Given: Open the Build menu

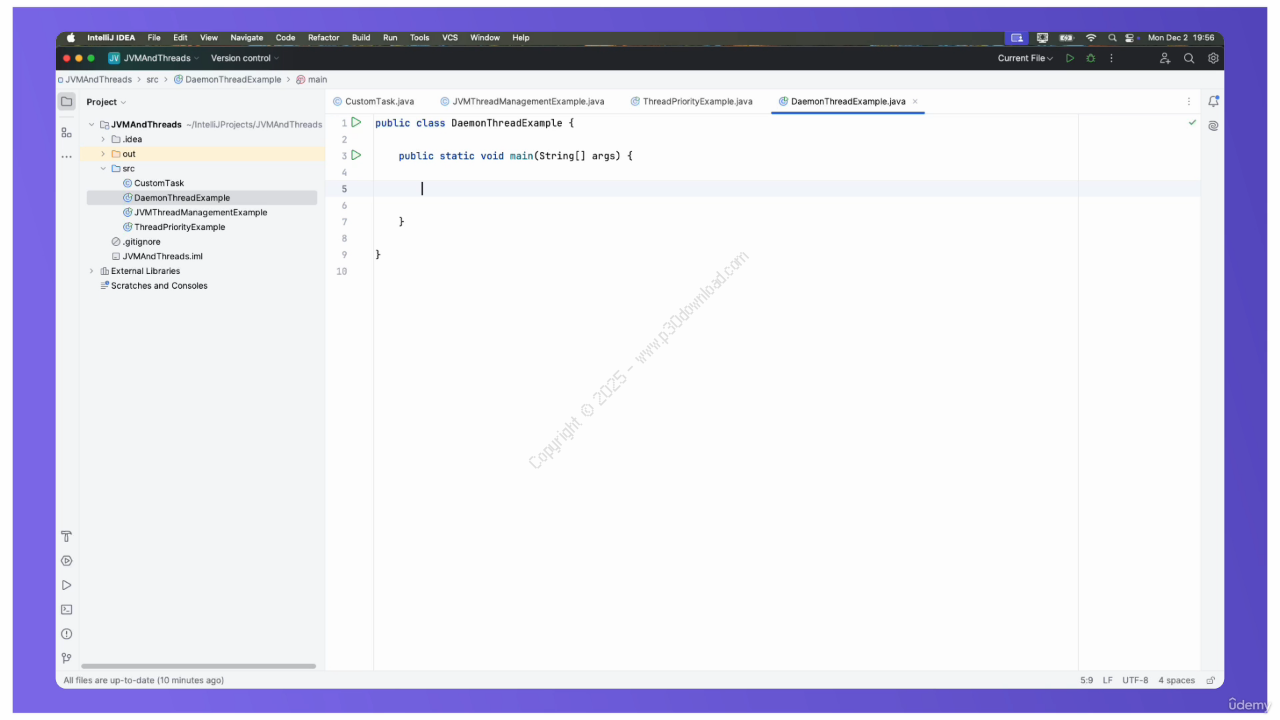Looking at the screenshot, I should pyautogui.click(x=361, y=38).
